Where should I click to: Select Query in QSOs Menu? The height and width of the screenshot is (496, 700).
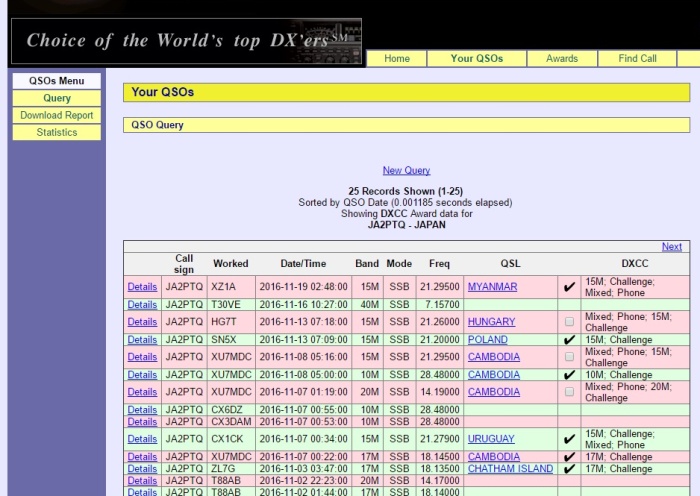click(x=57, y=98)
